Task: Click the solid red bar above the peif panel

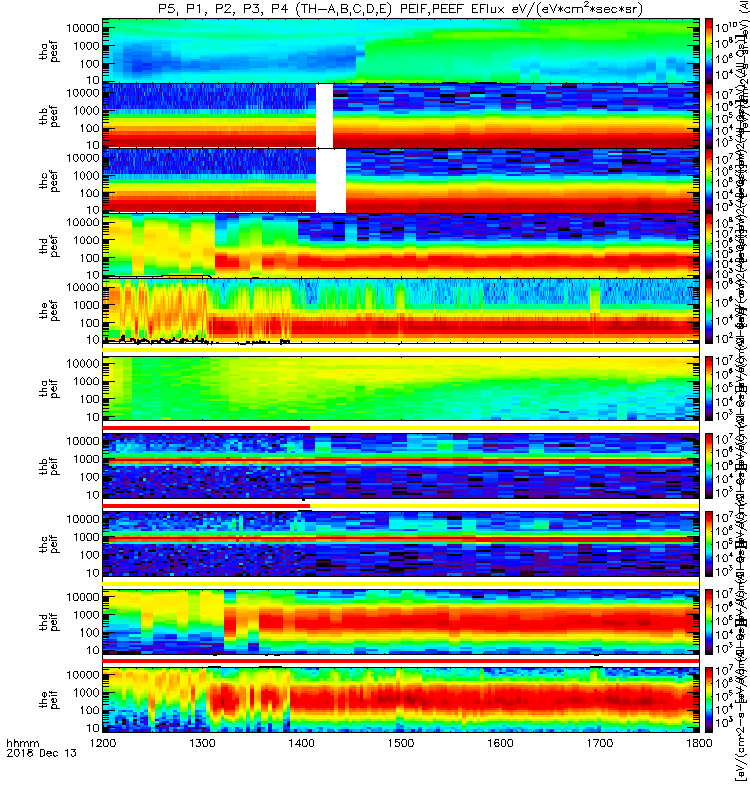Action: [x=401, y=661]
